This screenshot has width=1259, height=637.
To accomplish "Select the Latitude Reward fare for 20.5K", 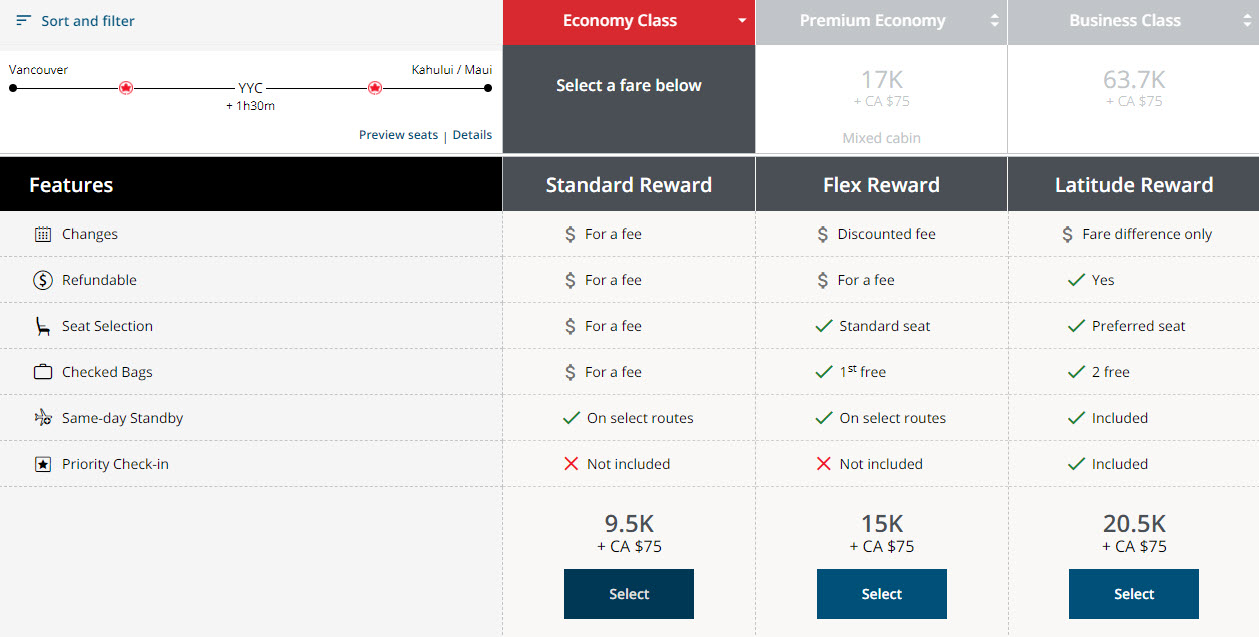I will tap(1133, 593).
